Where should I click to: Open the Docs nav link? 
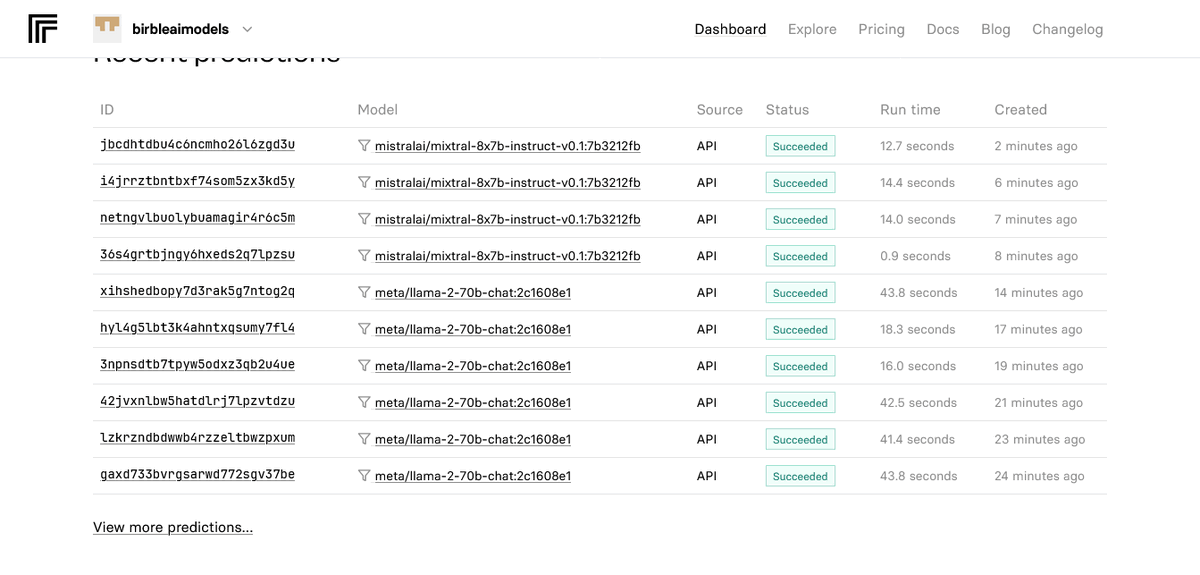click(x=943, y=29)
